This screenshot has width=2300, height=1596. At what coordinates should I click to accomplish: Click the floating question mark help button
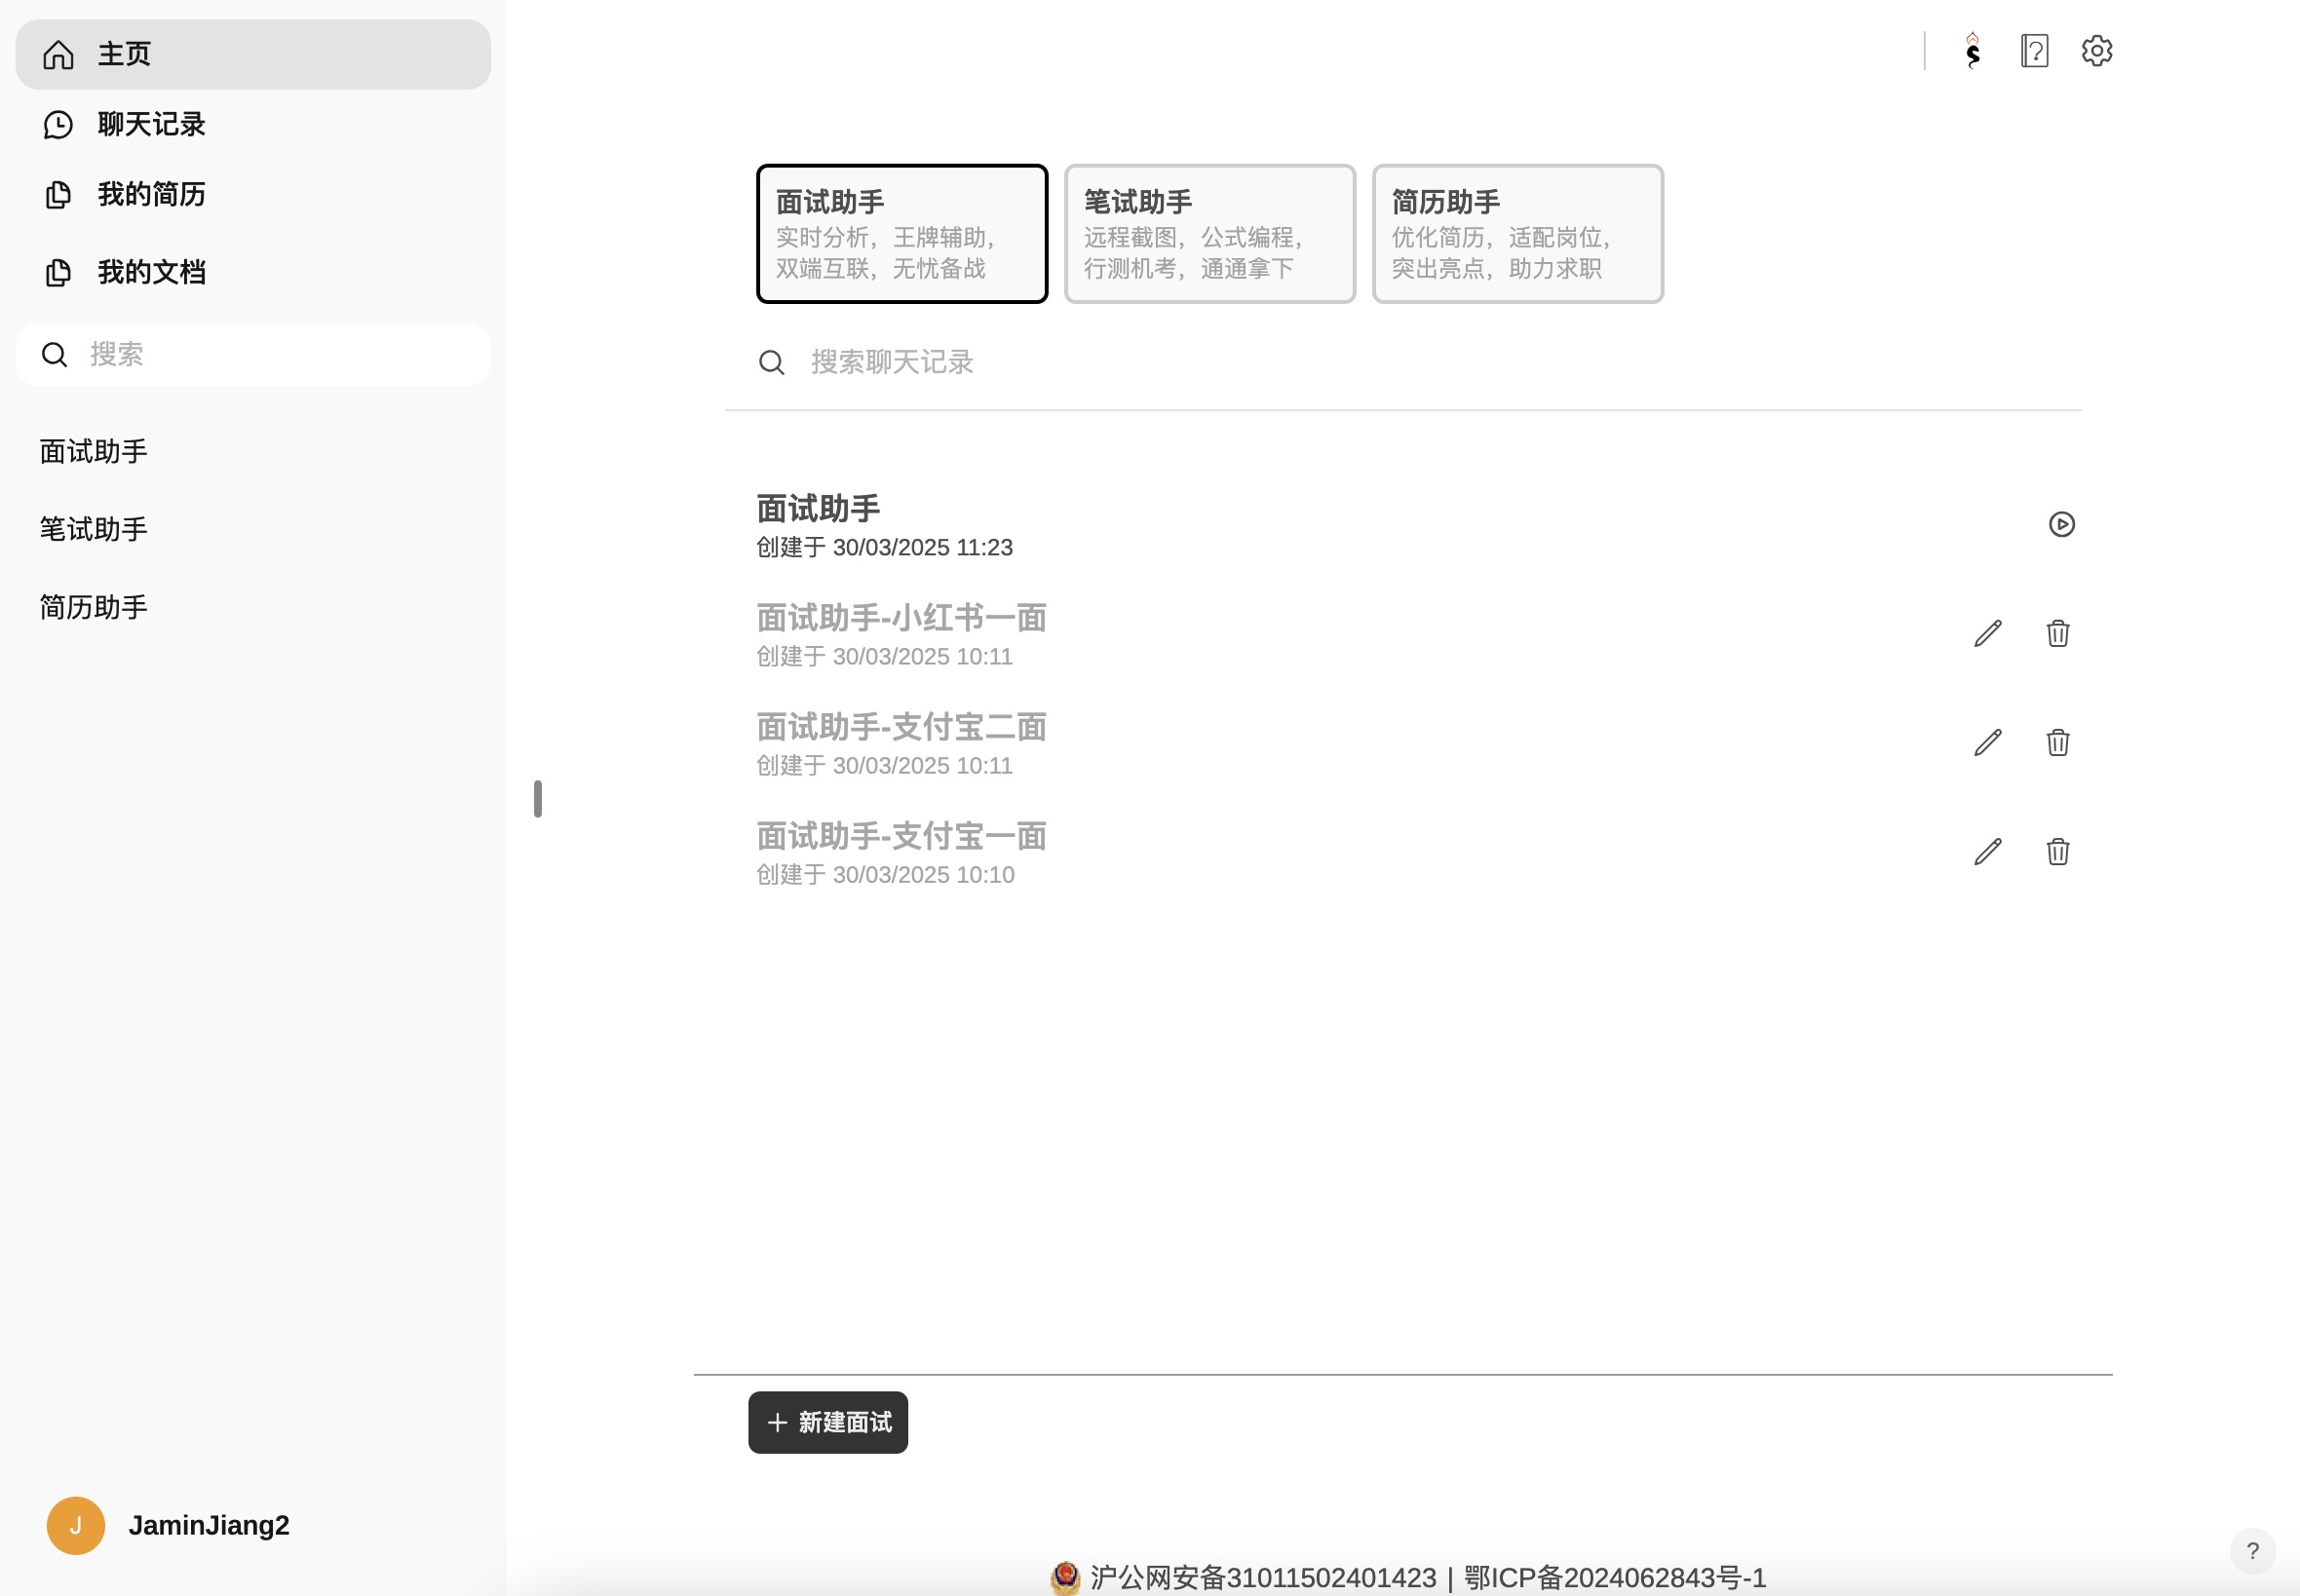click(x=2252, y=1551)
